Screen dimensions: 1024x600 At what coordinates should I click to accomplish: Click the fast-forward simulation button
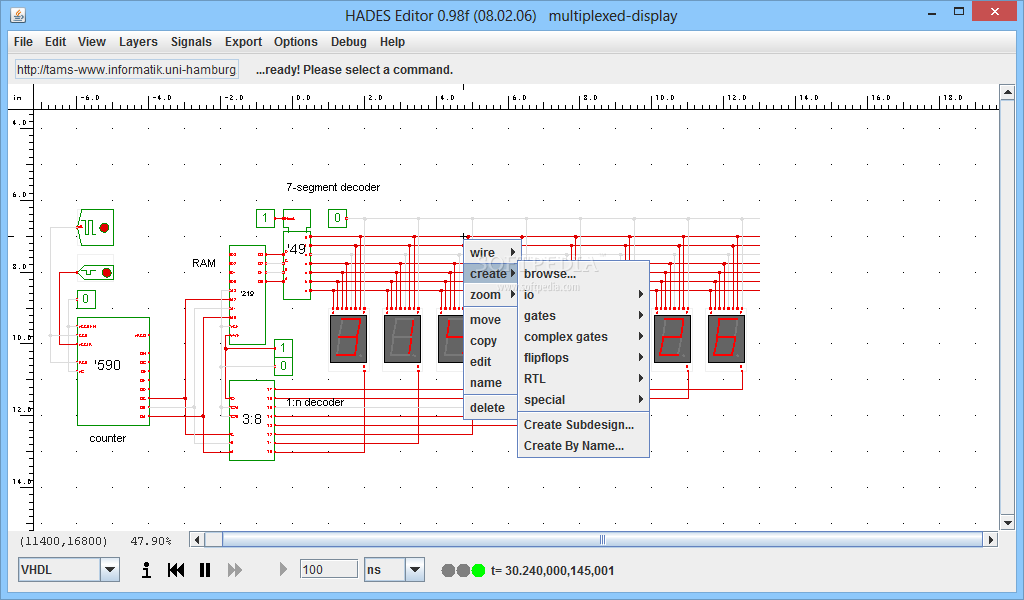pos(234,570)
